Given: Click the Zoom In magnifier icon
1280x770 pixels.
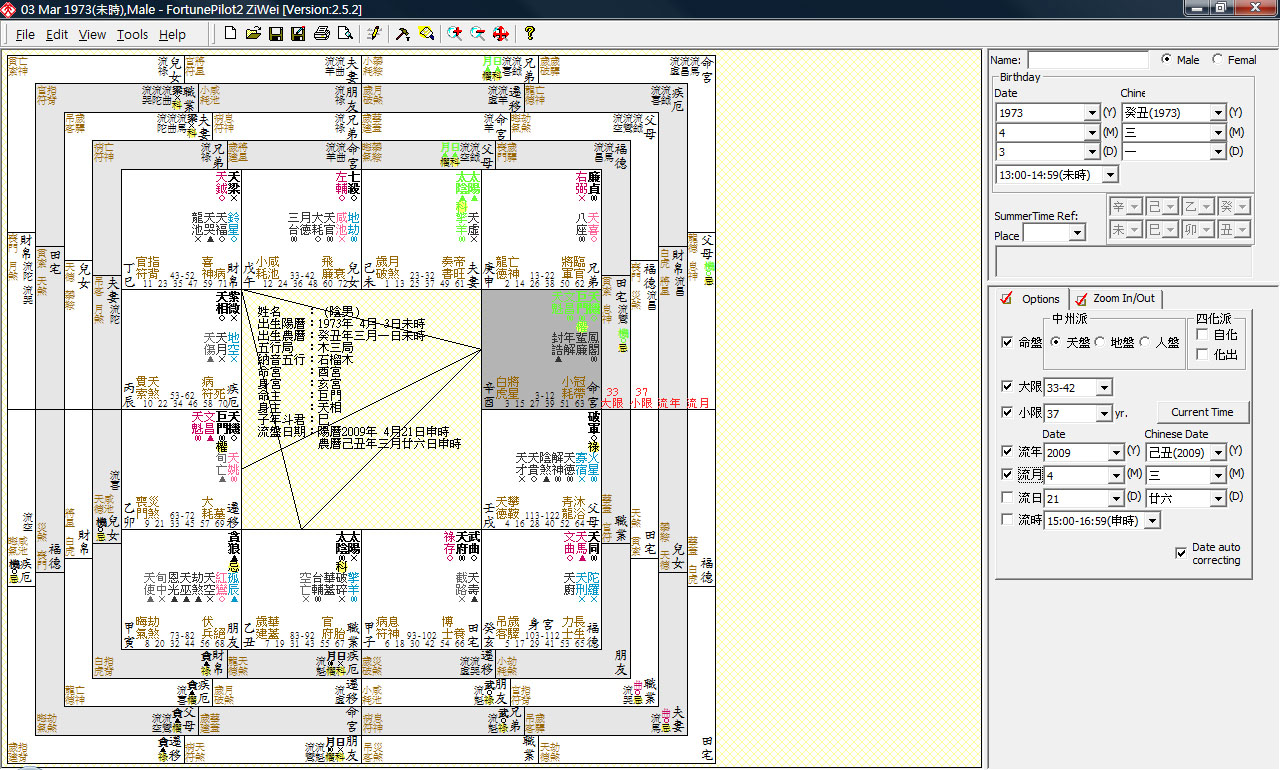Looking at the screenshot, I should [x=455, y=34].
